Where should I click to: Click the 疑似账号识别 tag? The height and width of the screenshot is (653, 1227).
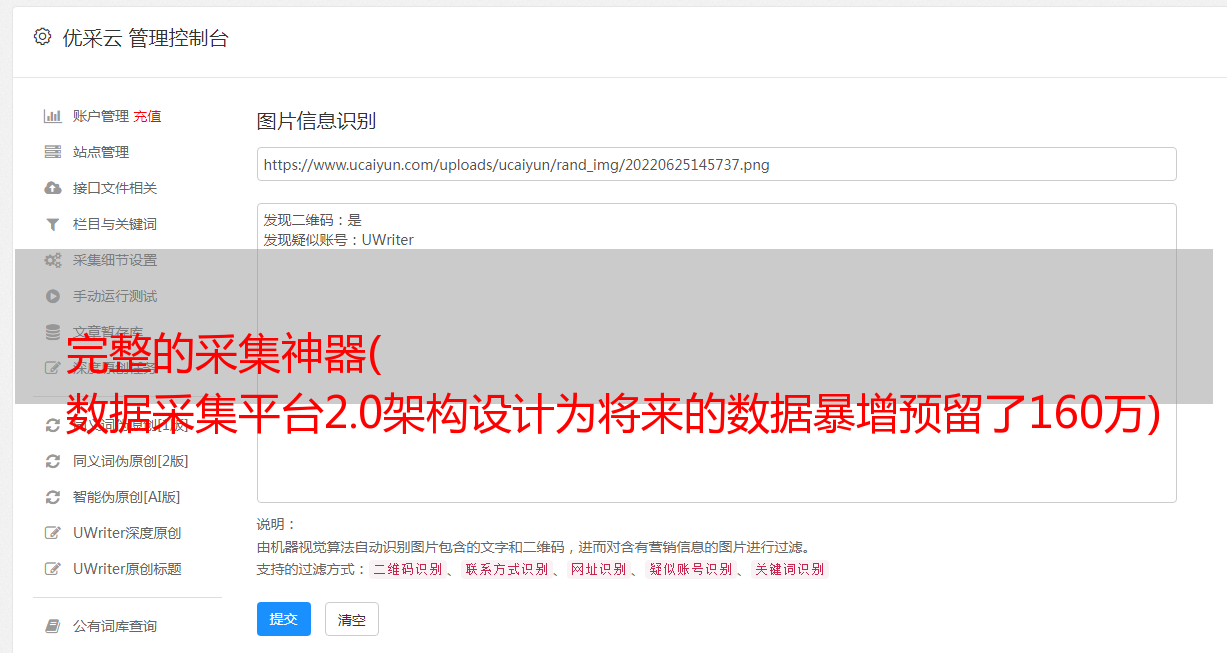[x=691, y=569]
